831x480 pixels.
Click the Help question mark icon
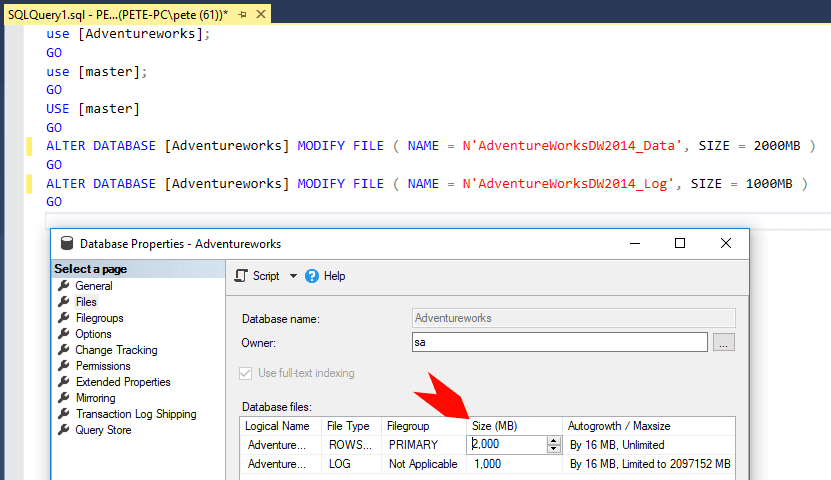(x=312, y=276)
